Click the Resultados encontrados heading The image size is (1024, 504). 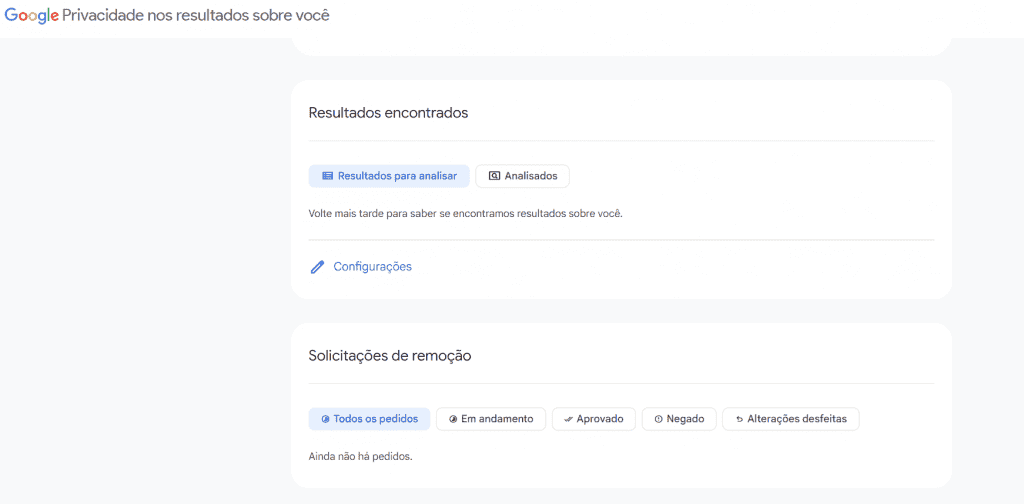click(389, 112)
